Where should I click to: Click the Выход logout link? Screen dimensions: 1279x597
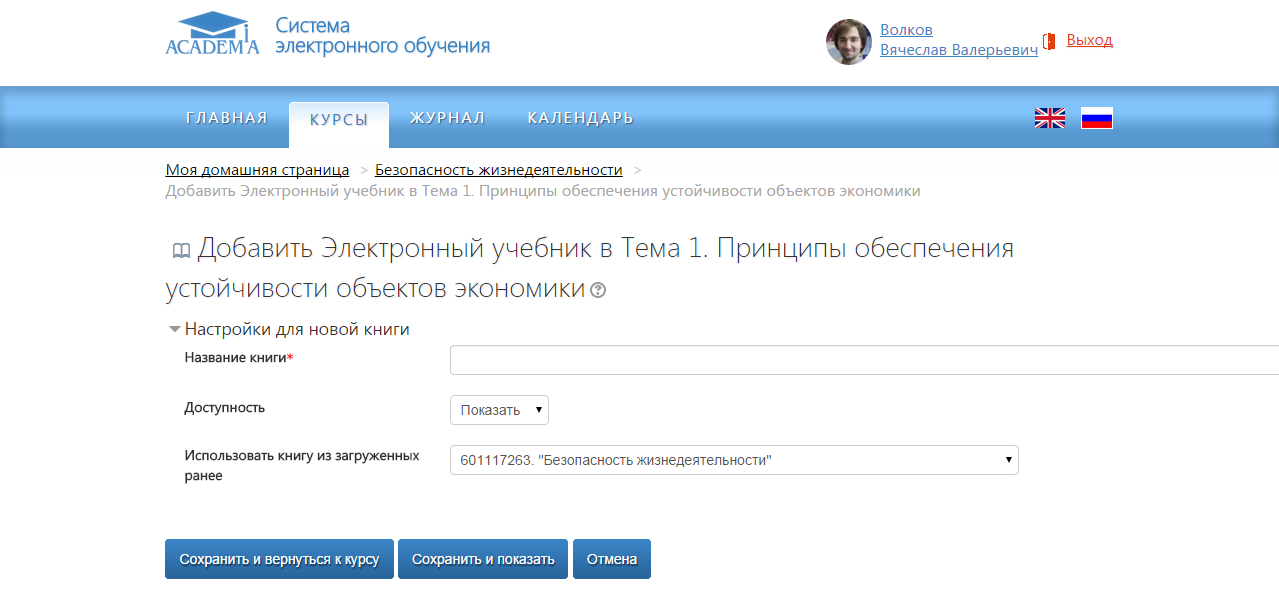[1089, 40]
